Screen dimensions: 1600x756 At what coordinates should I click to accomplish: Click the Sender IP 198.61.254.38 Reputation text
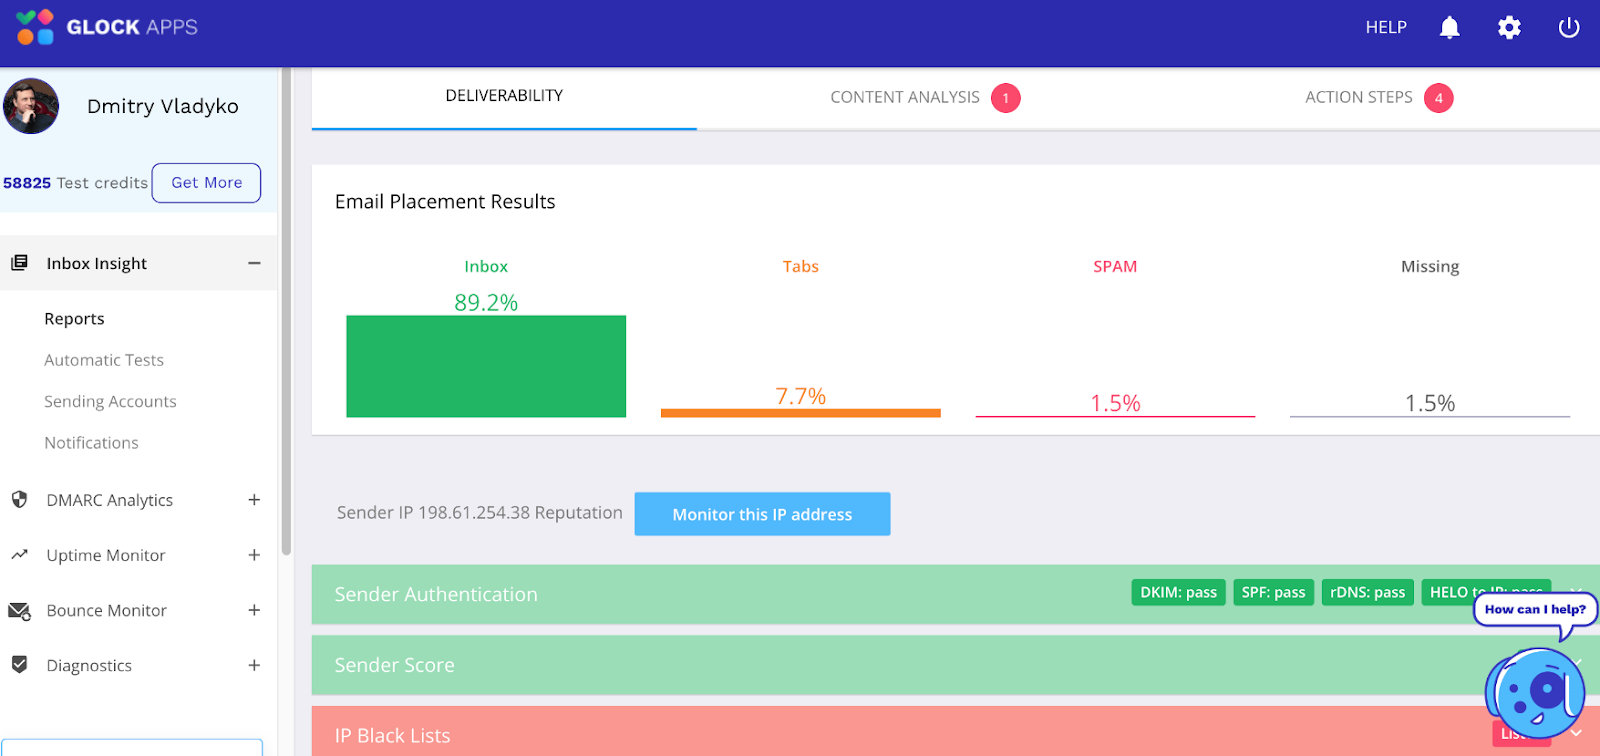point(480,513)
